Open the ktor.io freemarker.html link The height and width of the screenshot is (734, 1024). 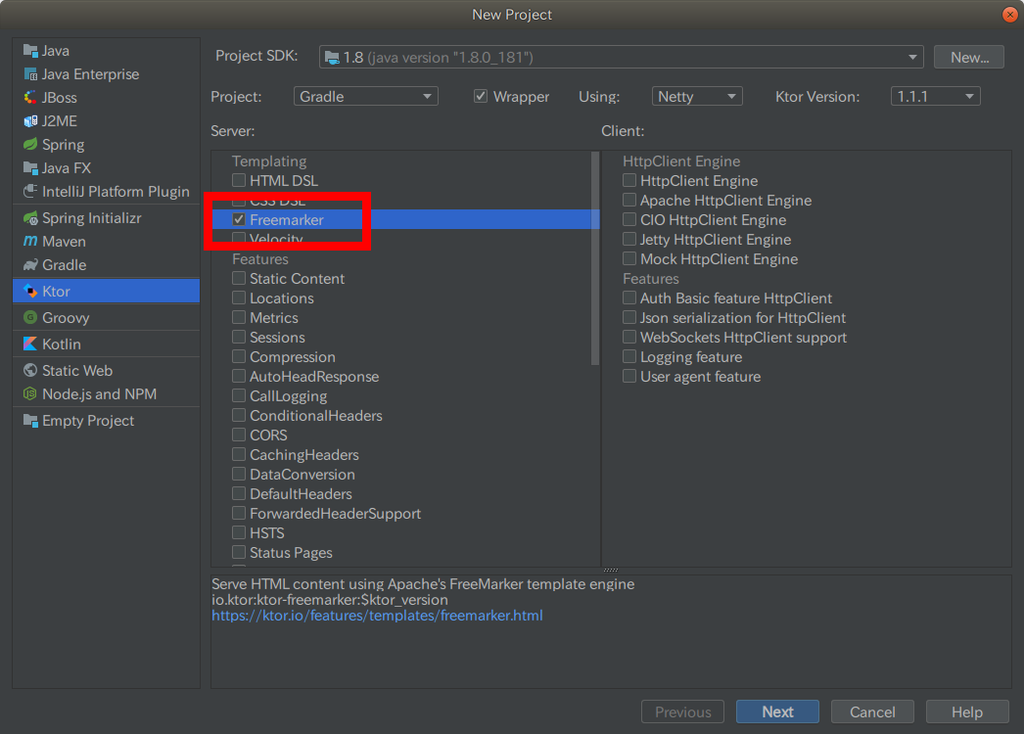point(377,616)
